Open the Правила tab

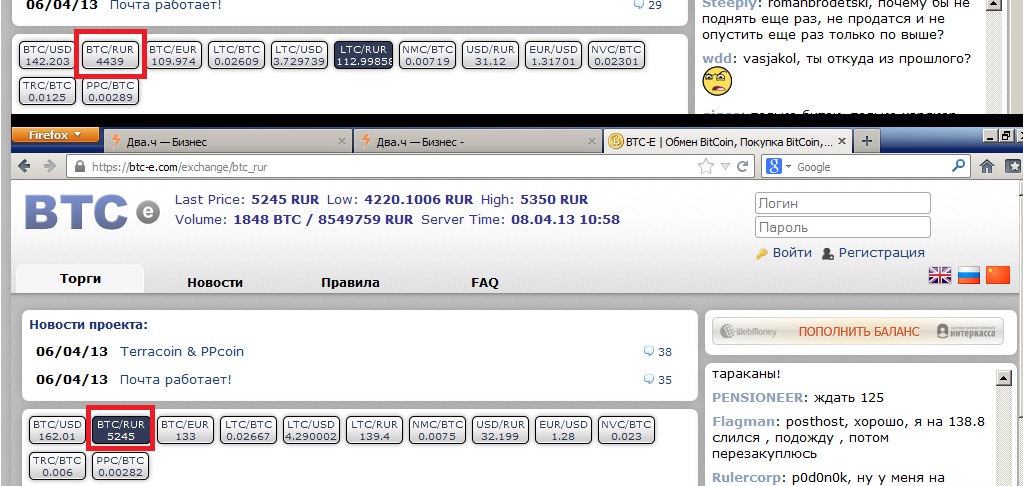pos(350,282)
